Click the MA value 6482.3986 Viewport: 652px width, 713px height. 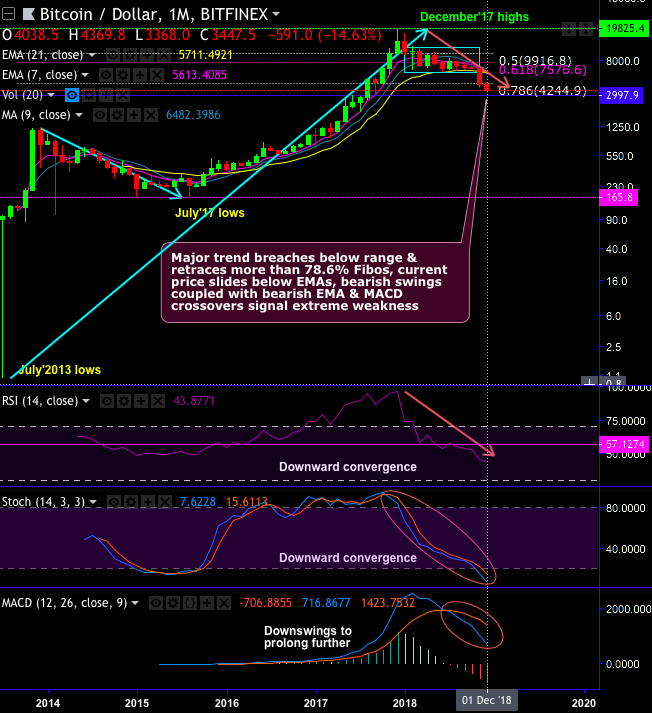coord(193,115)
